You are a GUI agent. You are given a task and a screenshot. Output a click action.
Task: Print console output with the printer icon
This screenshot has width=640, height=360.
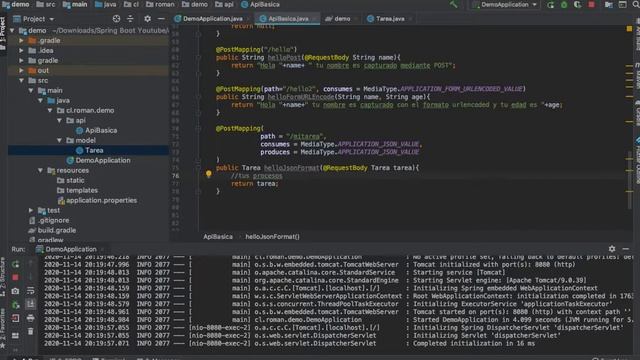[31, 318]
